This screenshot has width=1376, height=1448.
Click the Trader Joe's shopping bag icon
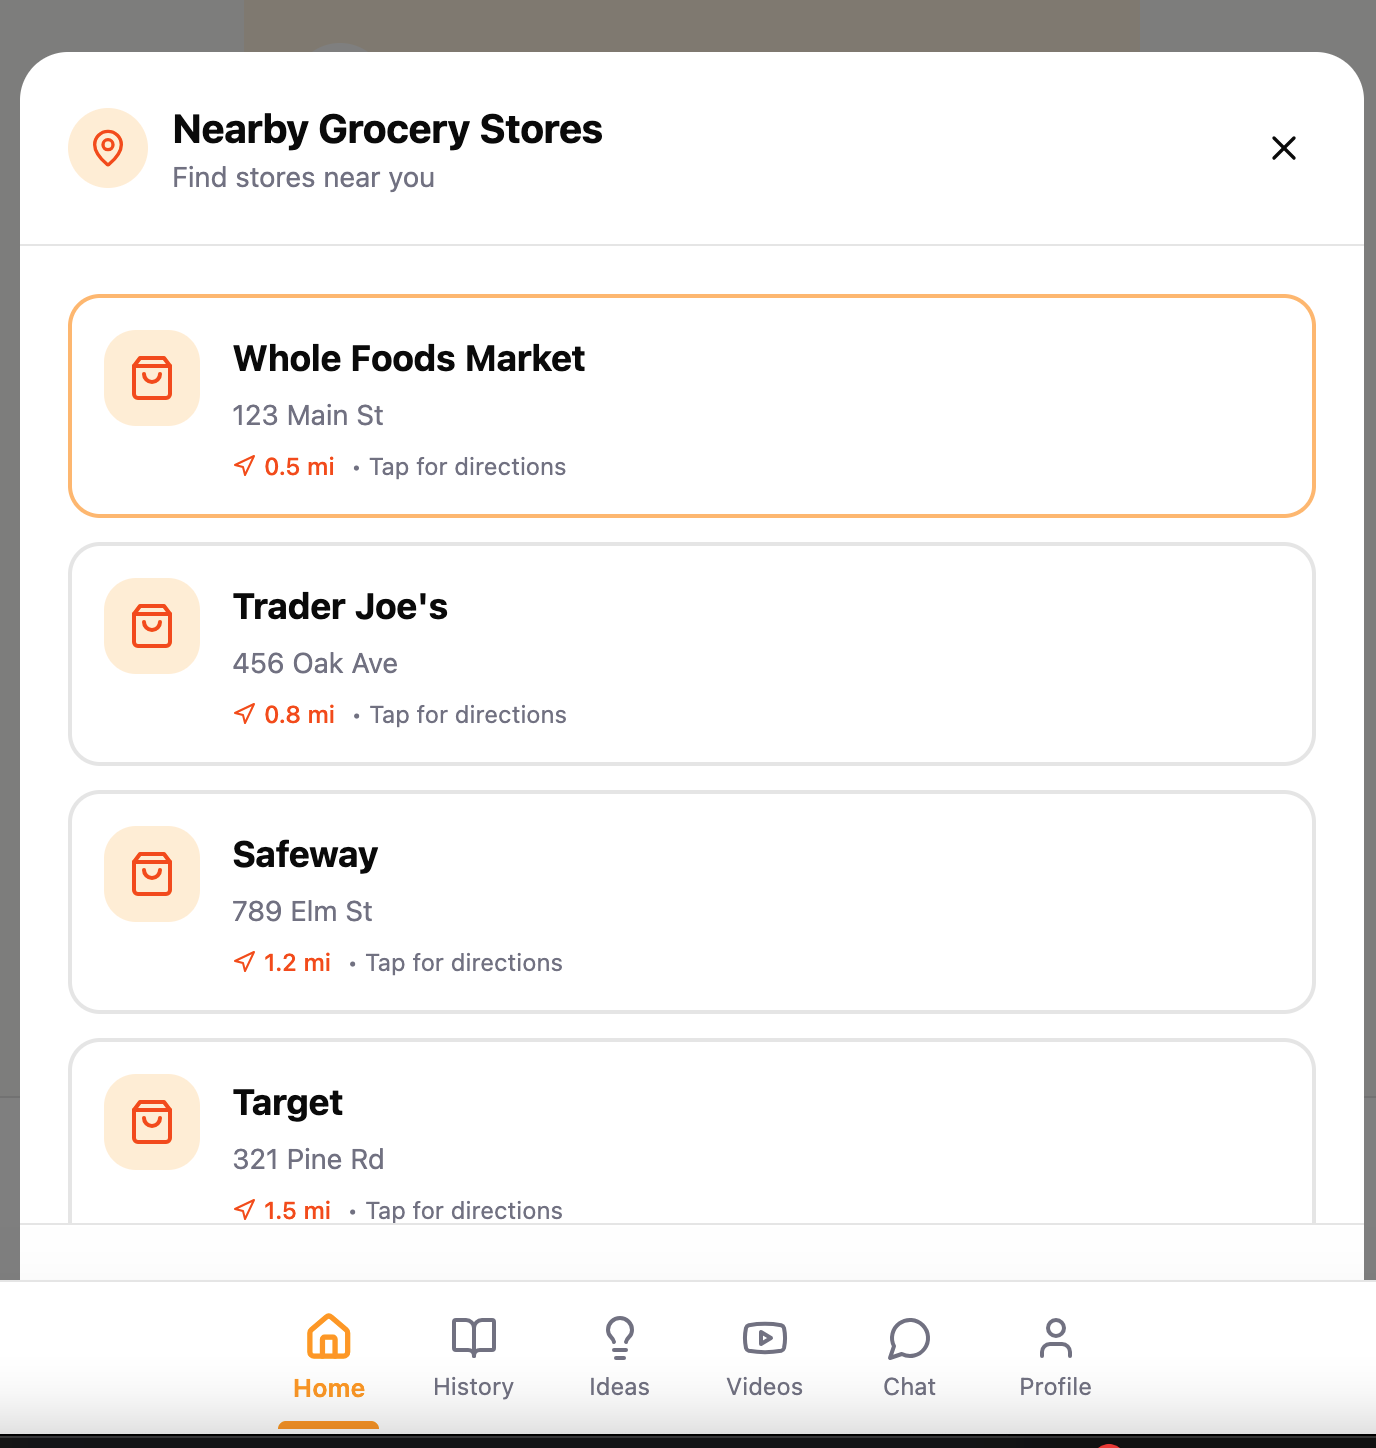(x=152, y=626)
